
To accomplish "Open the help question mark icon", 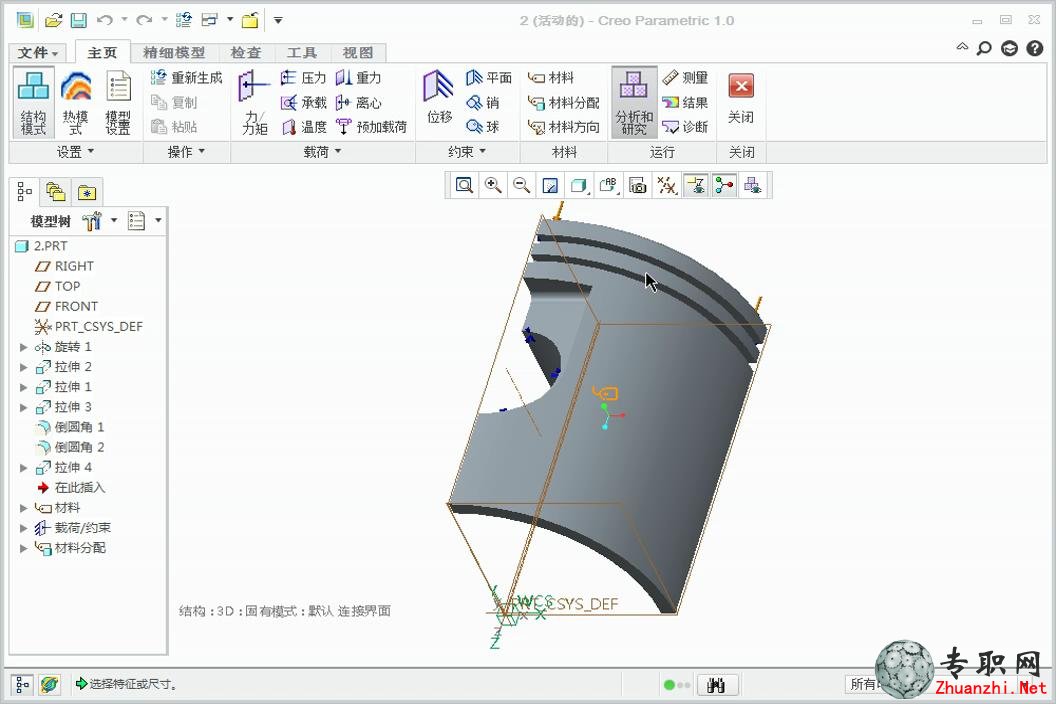I will point(1035,48).
